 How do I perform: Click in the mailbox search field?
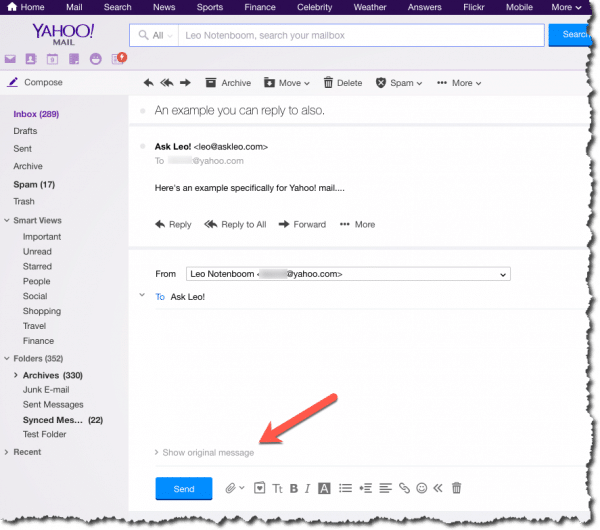(x=361, y=36)
